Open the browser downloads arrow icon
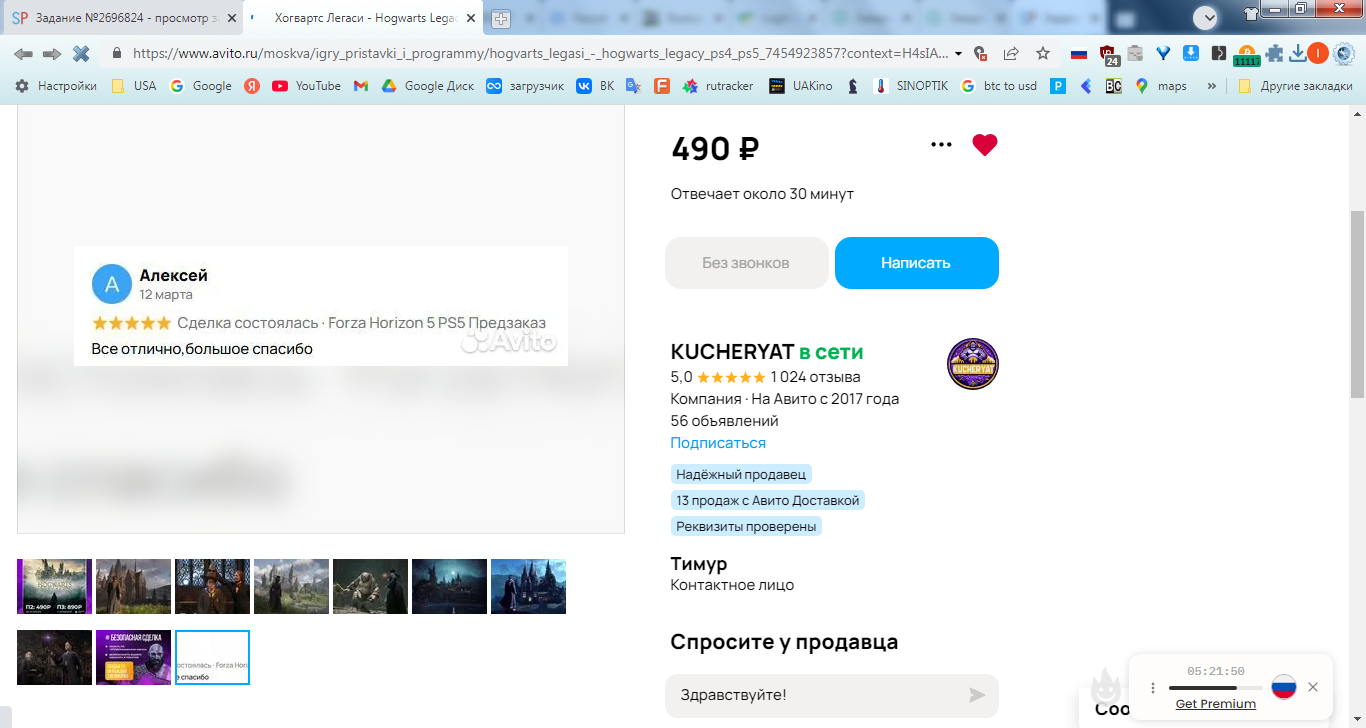The image size is (1366, 728). [x=1297, y=53]
